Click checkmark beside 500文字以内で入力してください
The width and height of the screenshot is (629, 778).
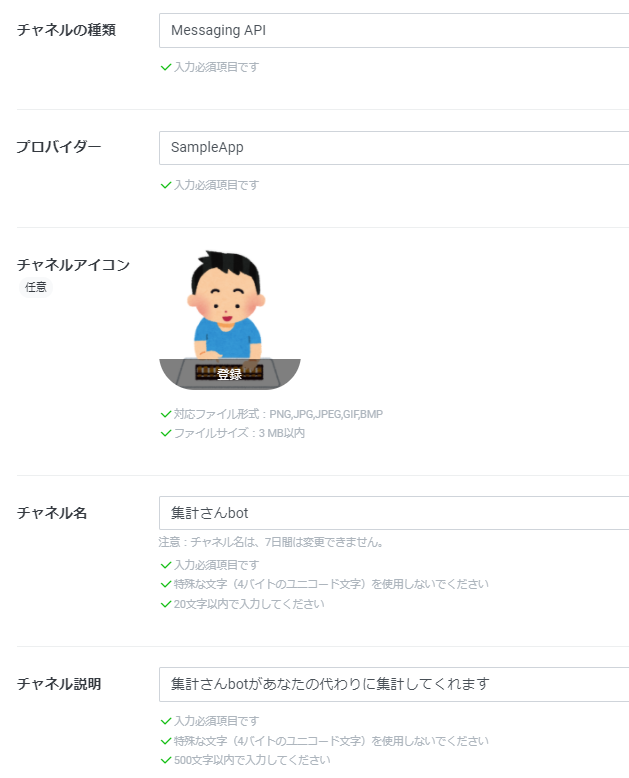tap(166, 760)
